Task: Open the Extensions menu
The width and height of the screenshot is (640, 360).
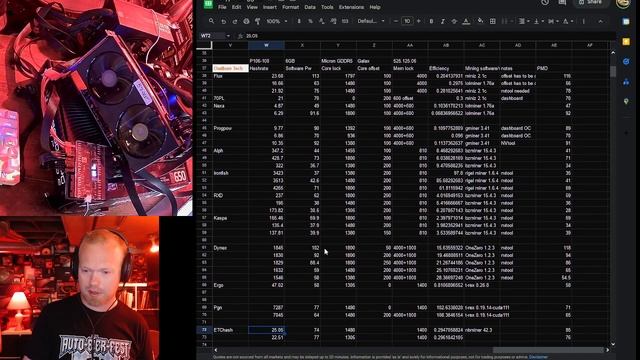Action: [x=351, y=7]
